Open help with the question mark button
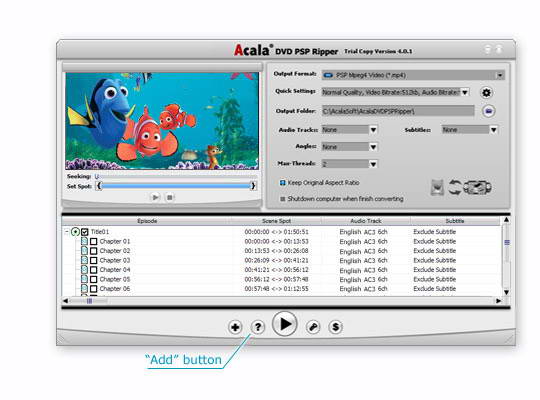The height and width of the screenshot is (400, 540). (258, 327)
